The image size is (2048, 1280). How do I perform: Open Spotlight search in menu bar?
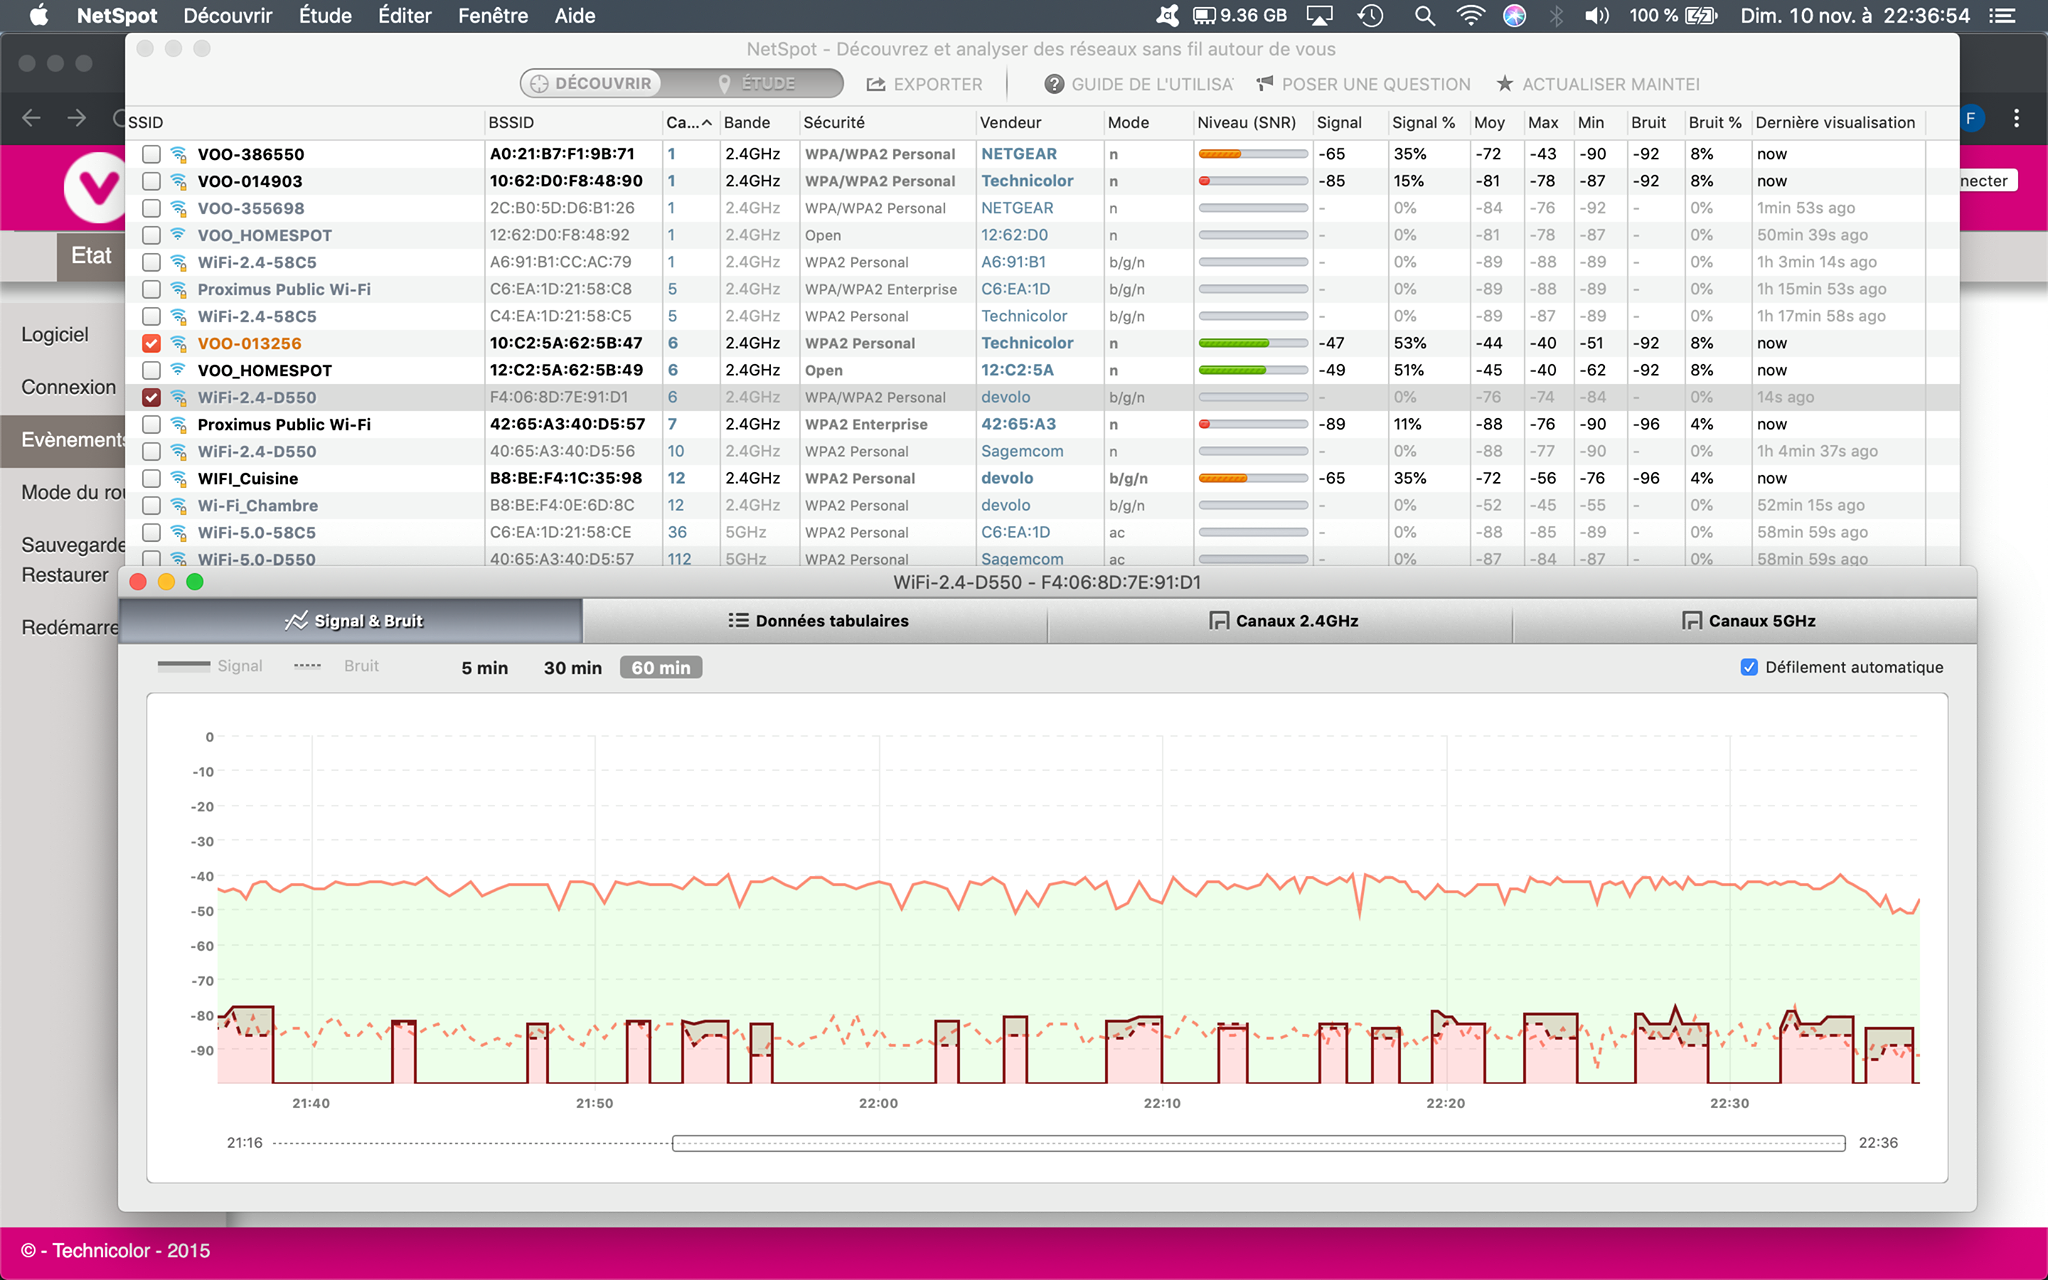point(1425,15)
